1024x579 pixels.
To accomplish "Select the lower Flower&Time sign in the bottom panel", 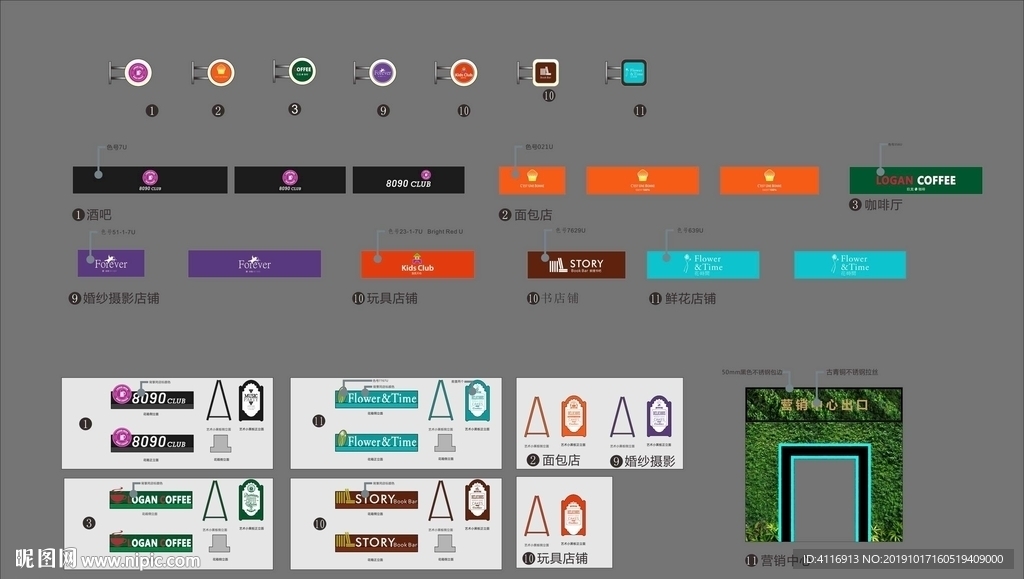I will tap(376, 441).
